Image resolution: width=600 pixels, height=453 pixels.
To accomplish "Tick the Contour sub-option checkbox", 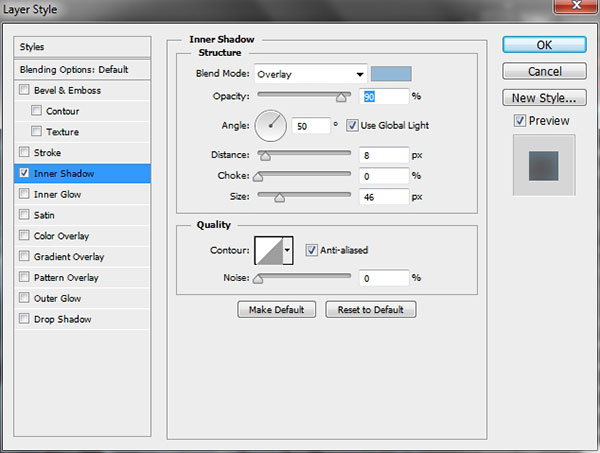I will point(36,111).
